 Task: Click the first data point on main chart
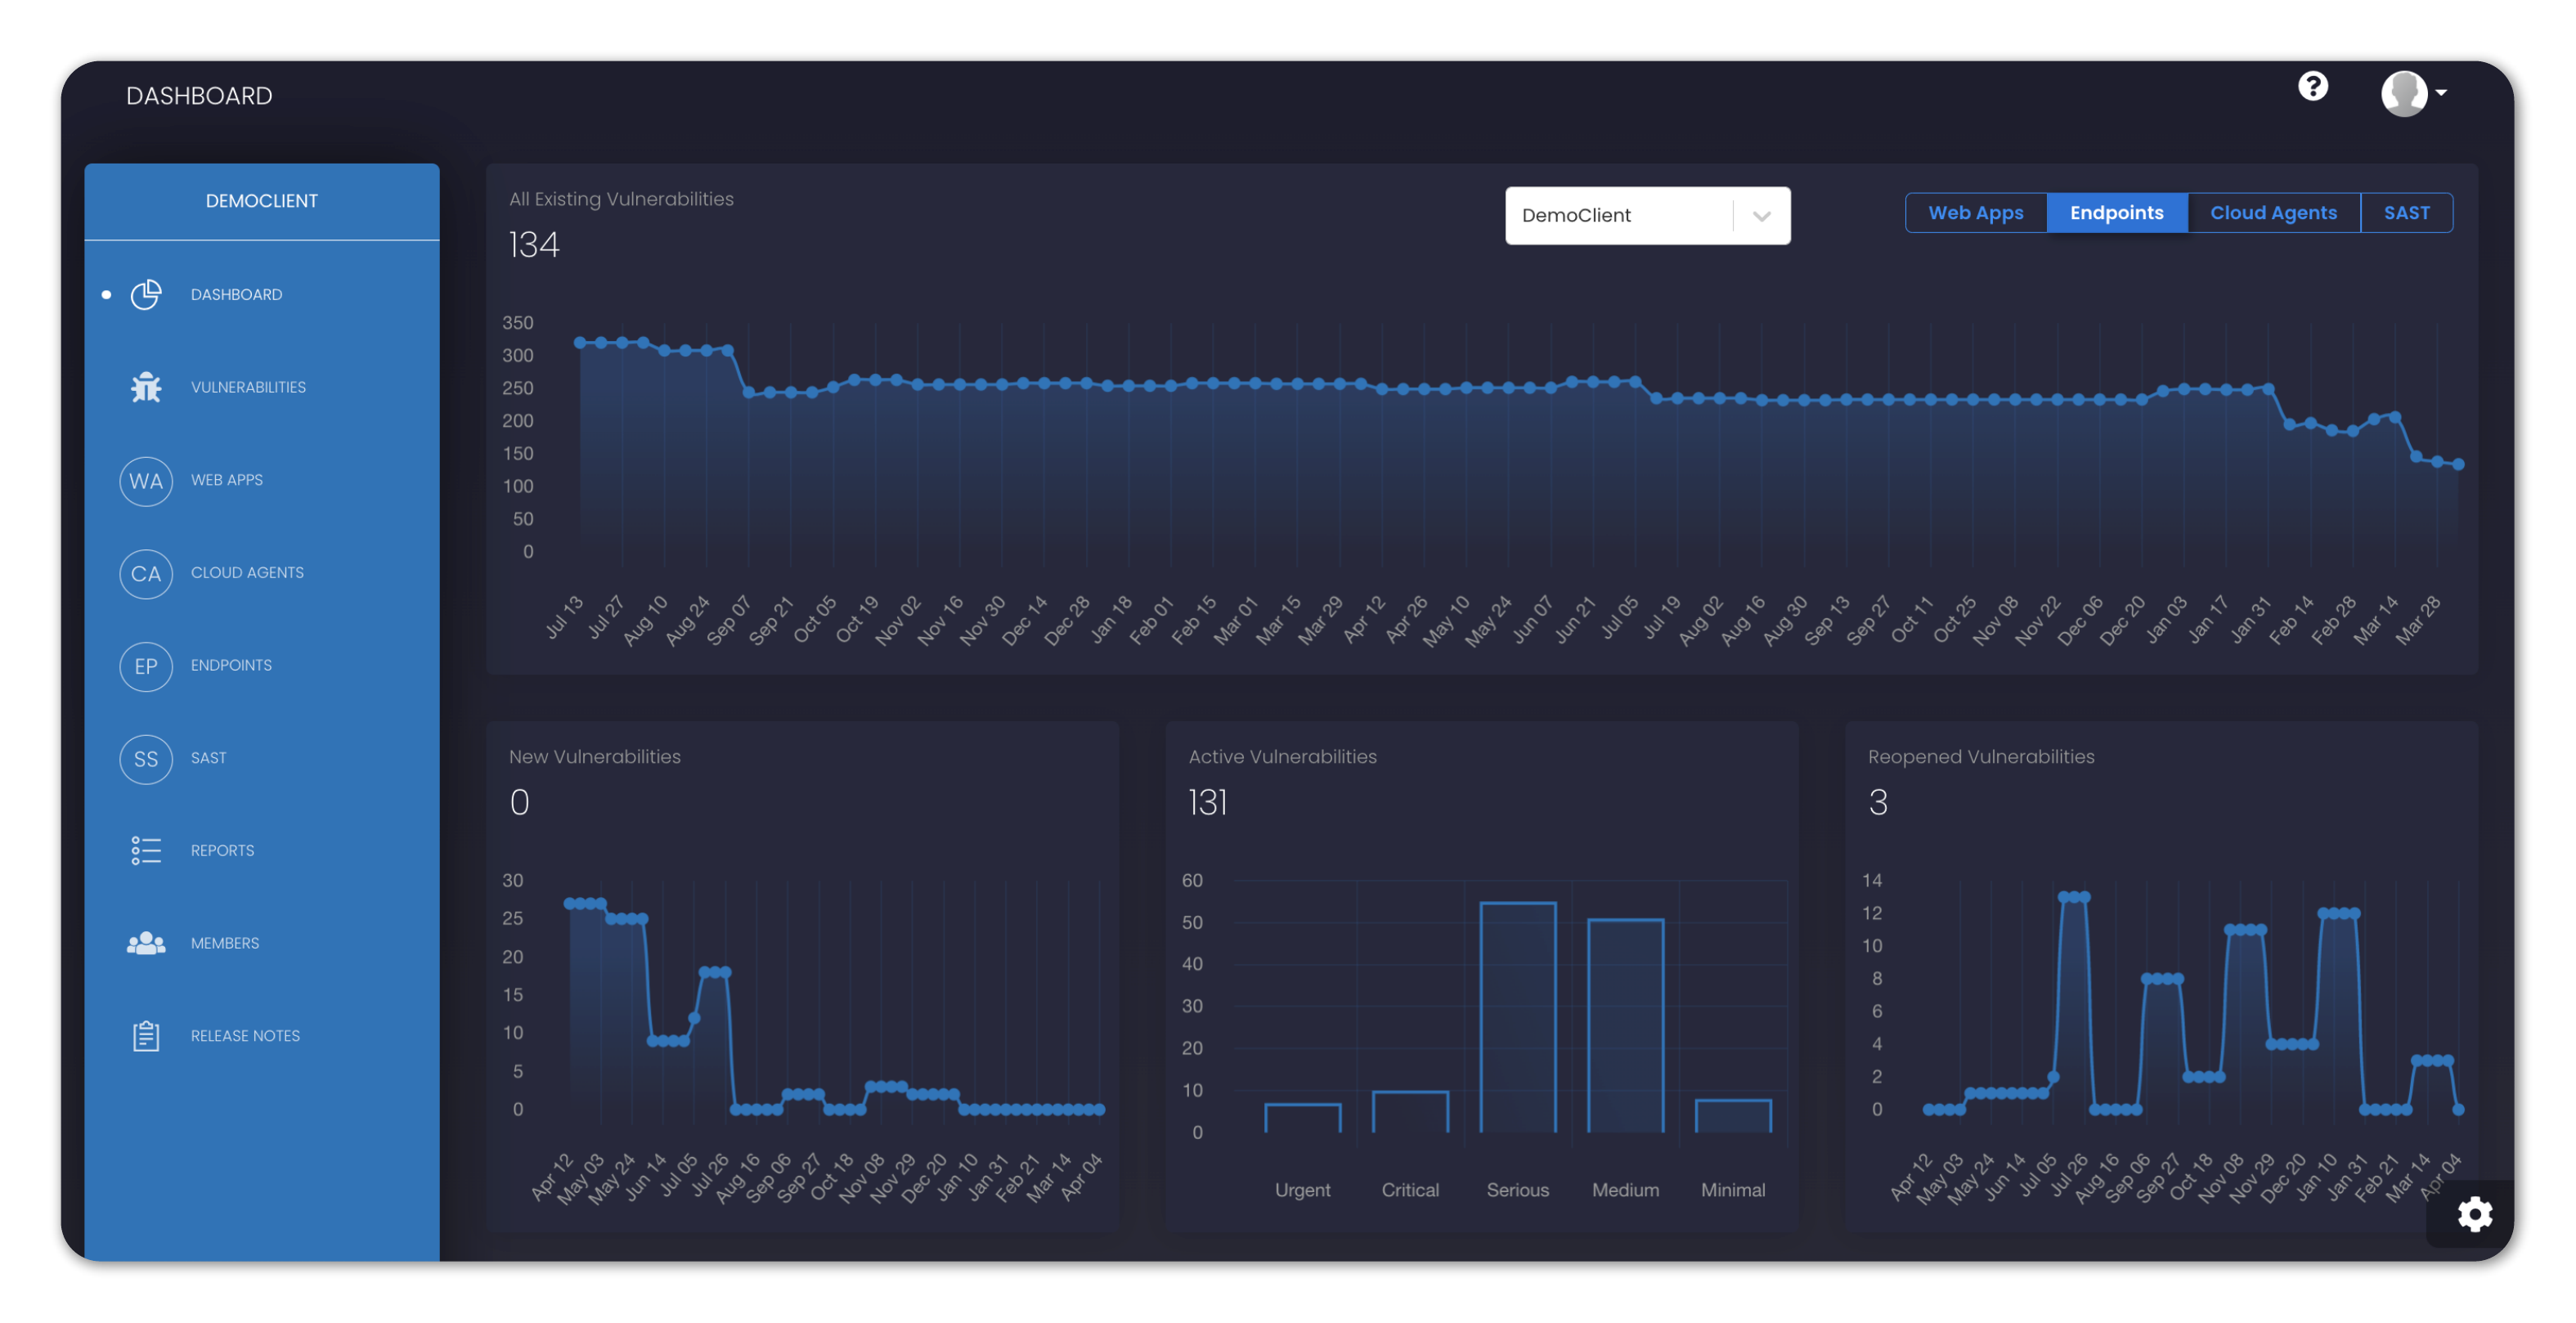click(x=580, y=343)
